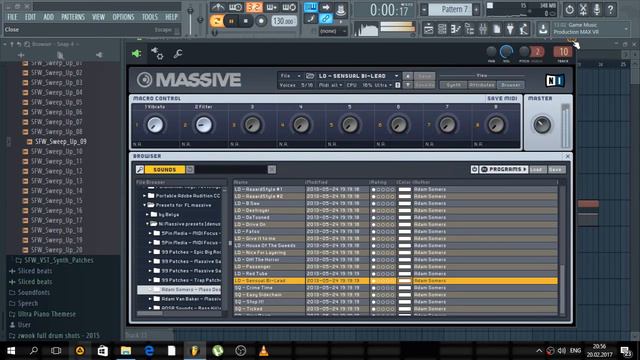
Task: Expand the by Belga folder
Action: tap(147, 214)
